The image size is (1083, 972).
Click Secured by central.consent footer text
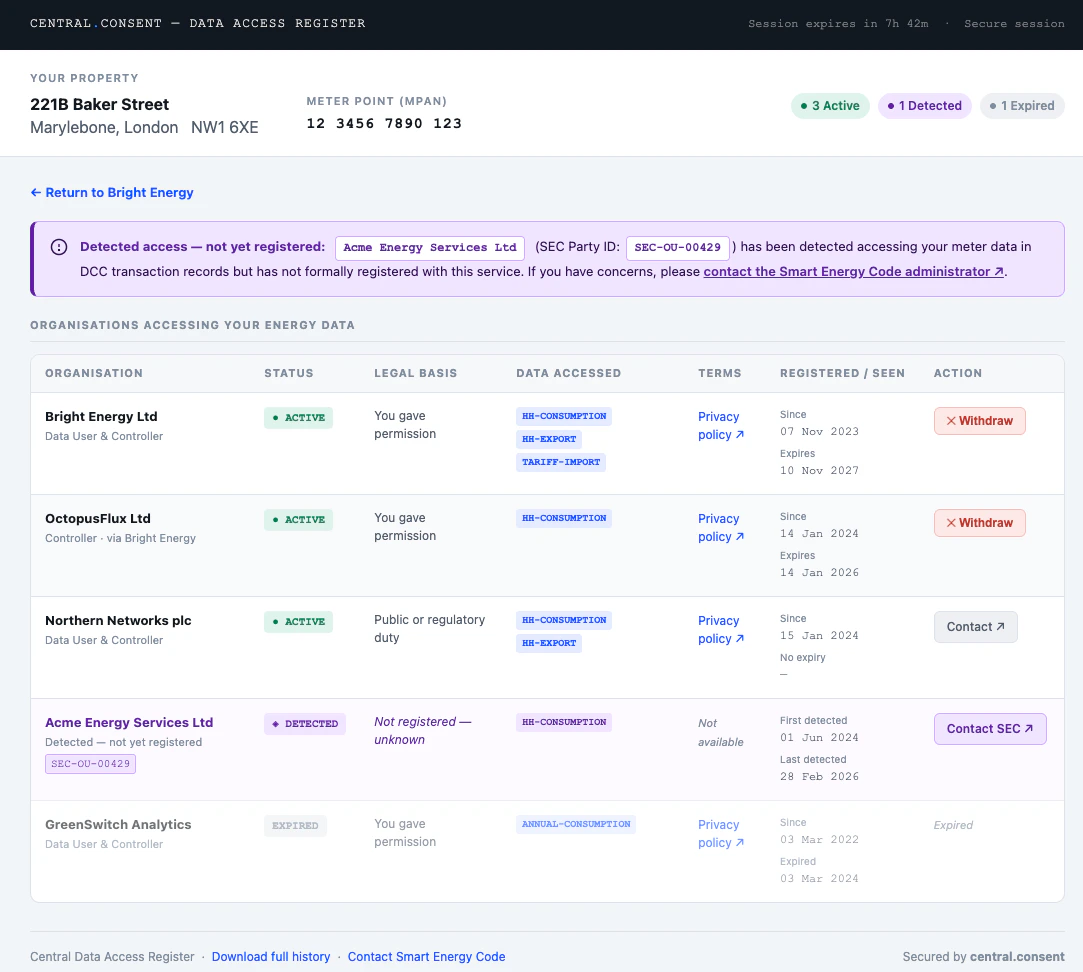tap(983, 957)
